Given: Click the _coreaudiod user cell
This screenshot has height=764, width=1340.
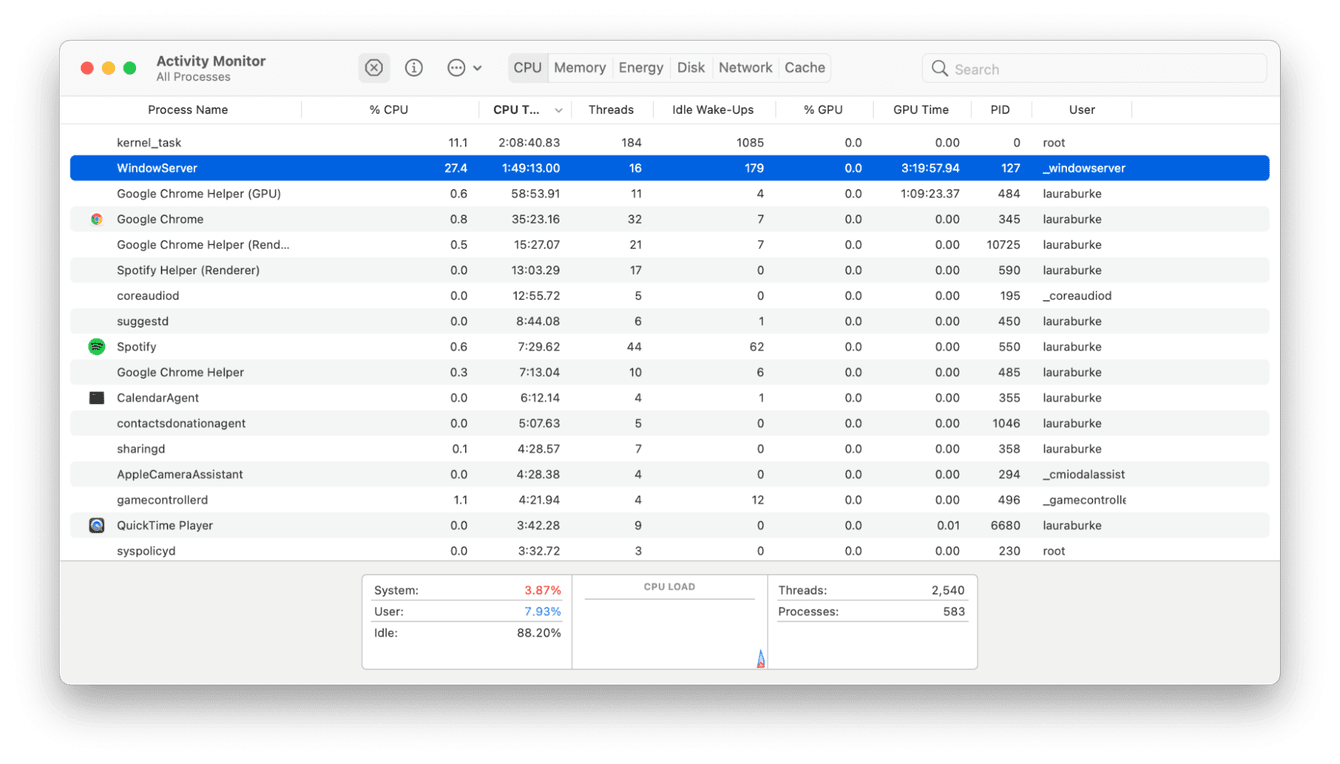Looking at the screenshot, I should point(1077,296).
